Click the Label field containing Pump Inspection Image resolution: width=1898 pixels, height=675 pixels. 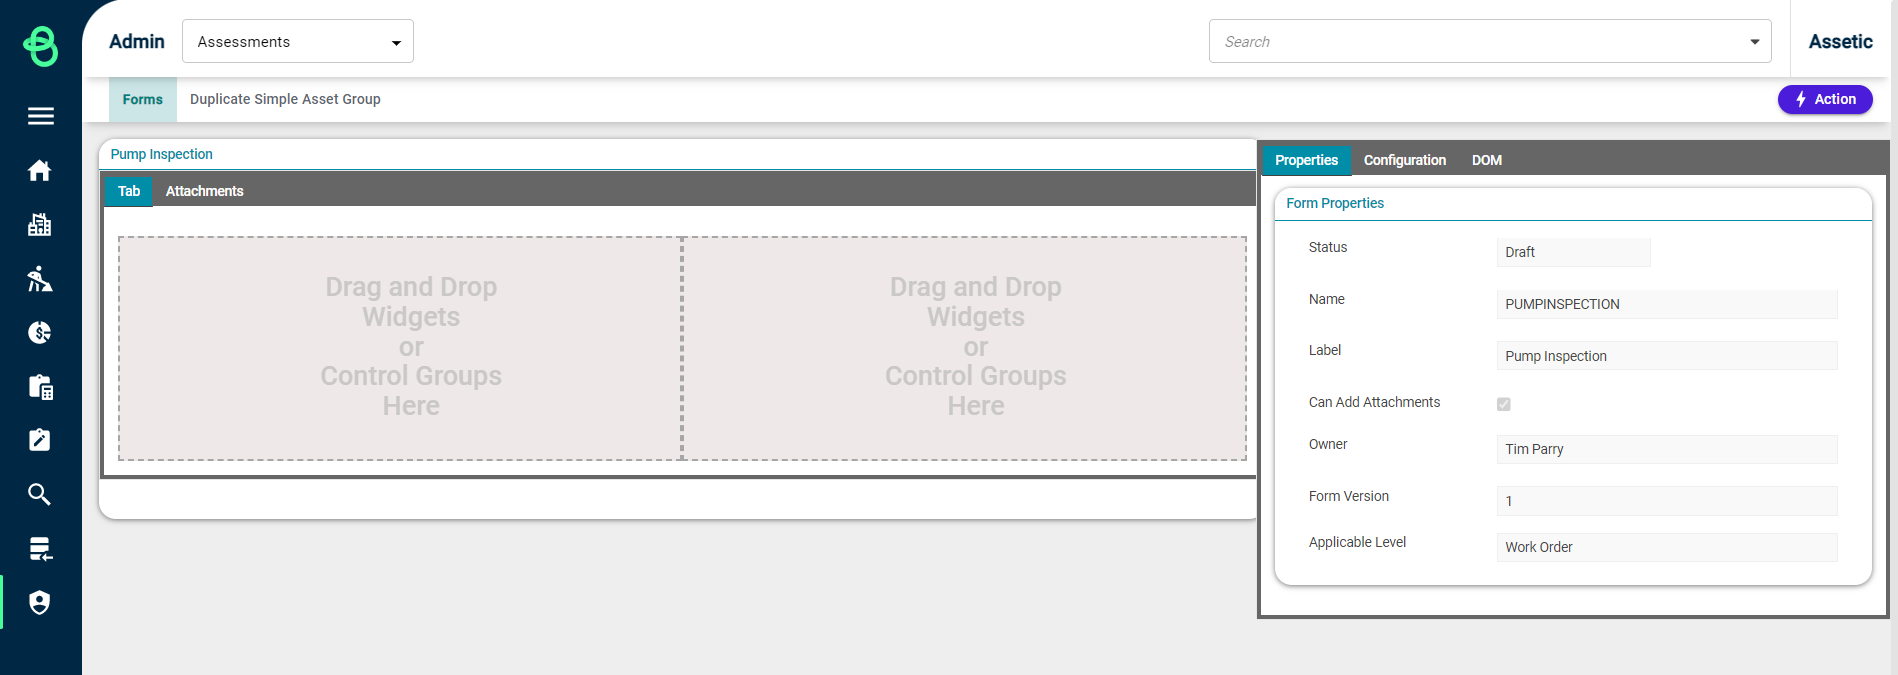1666,356
